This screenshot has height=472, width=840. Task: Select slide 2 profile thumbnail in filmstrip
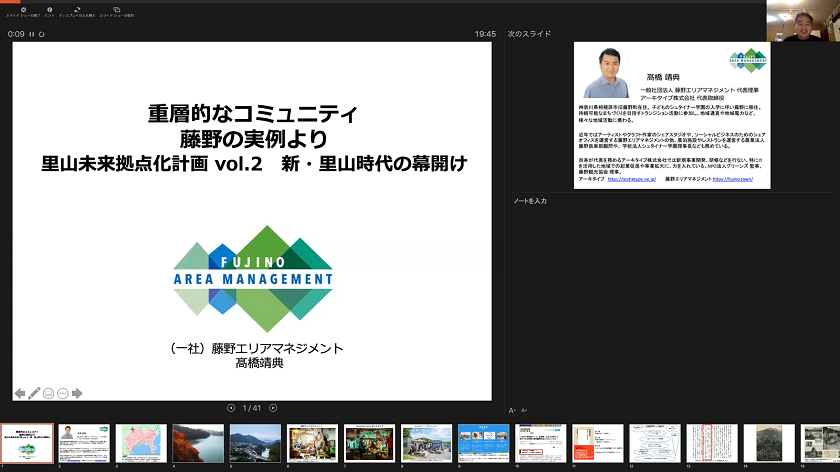(x=84, y=443)
